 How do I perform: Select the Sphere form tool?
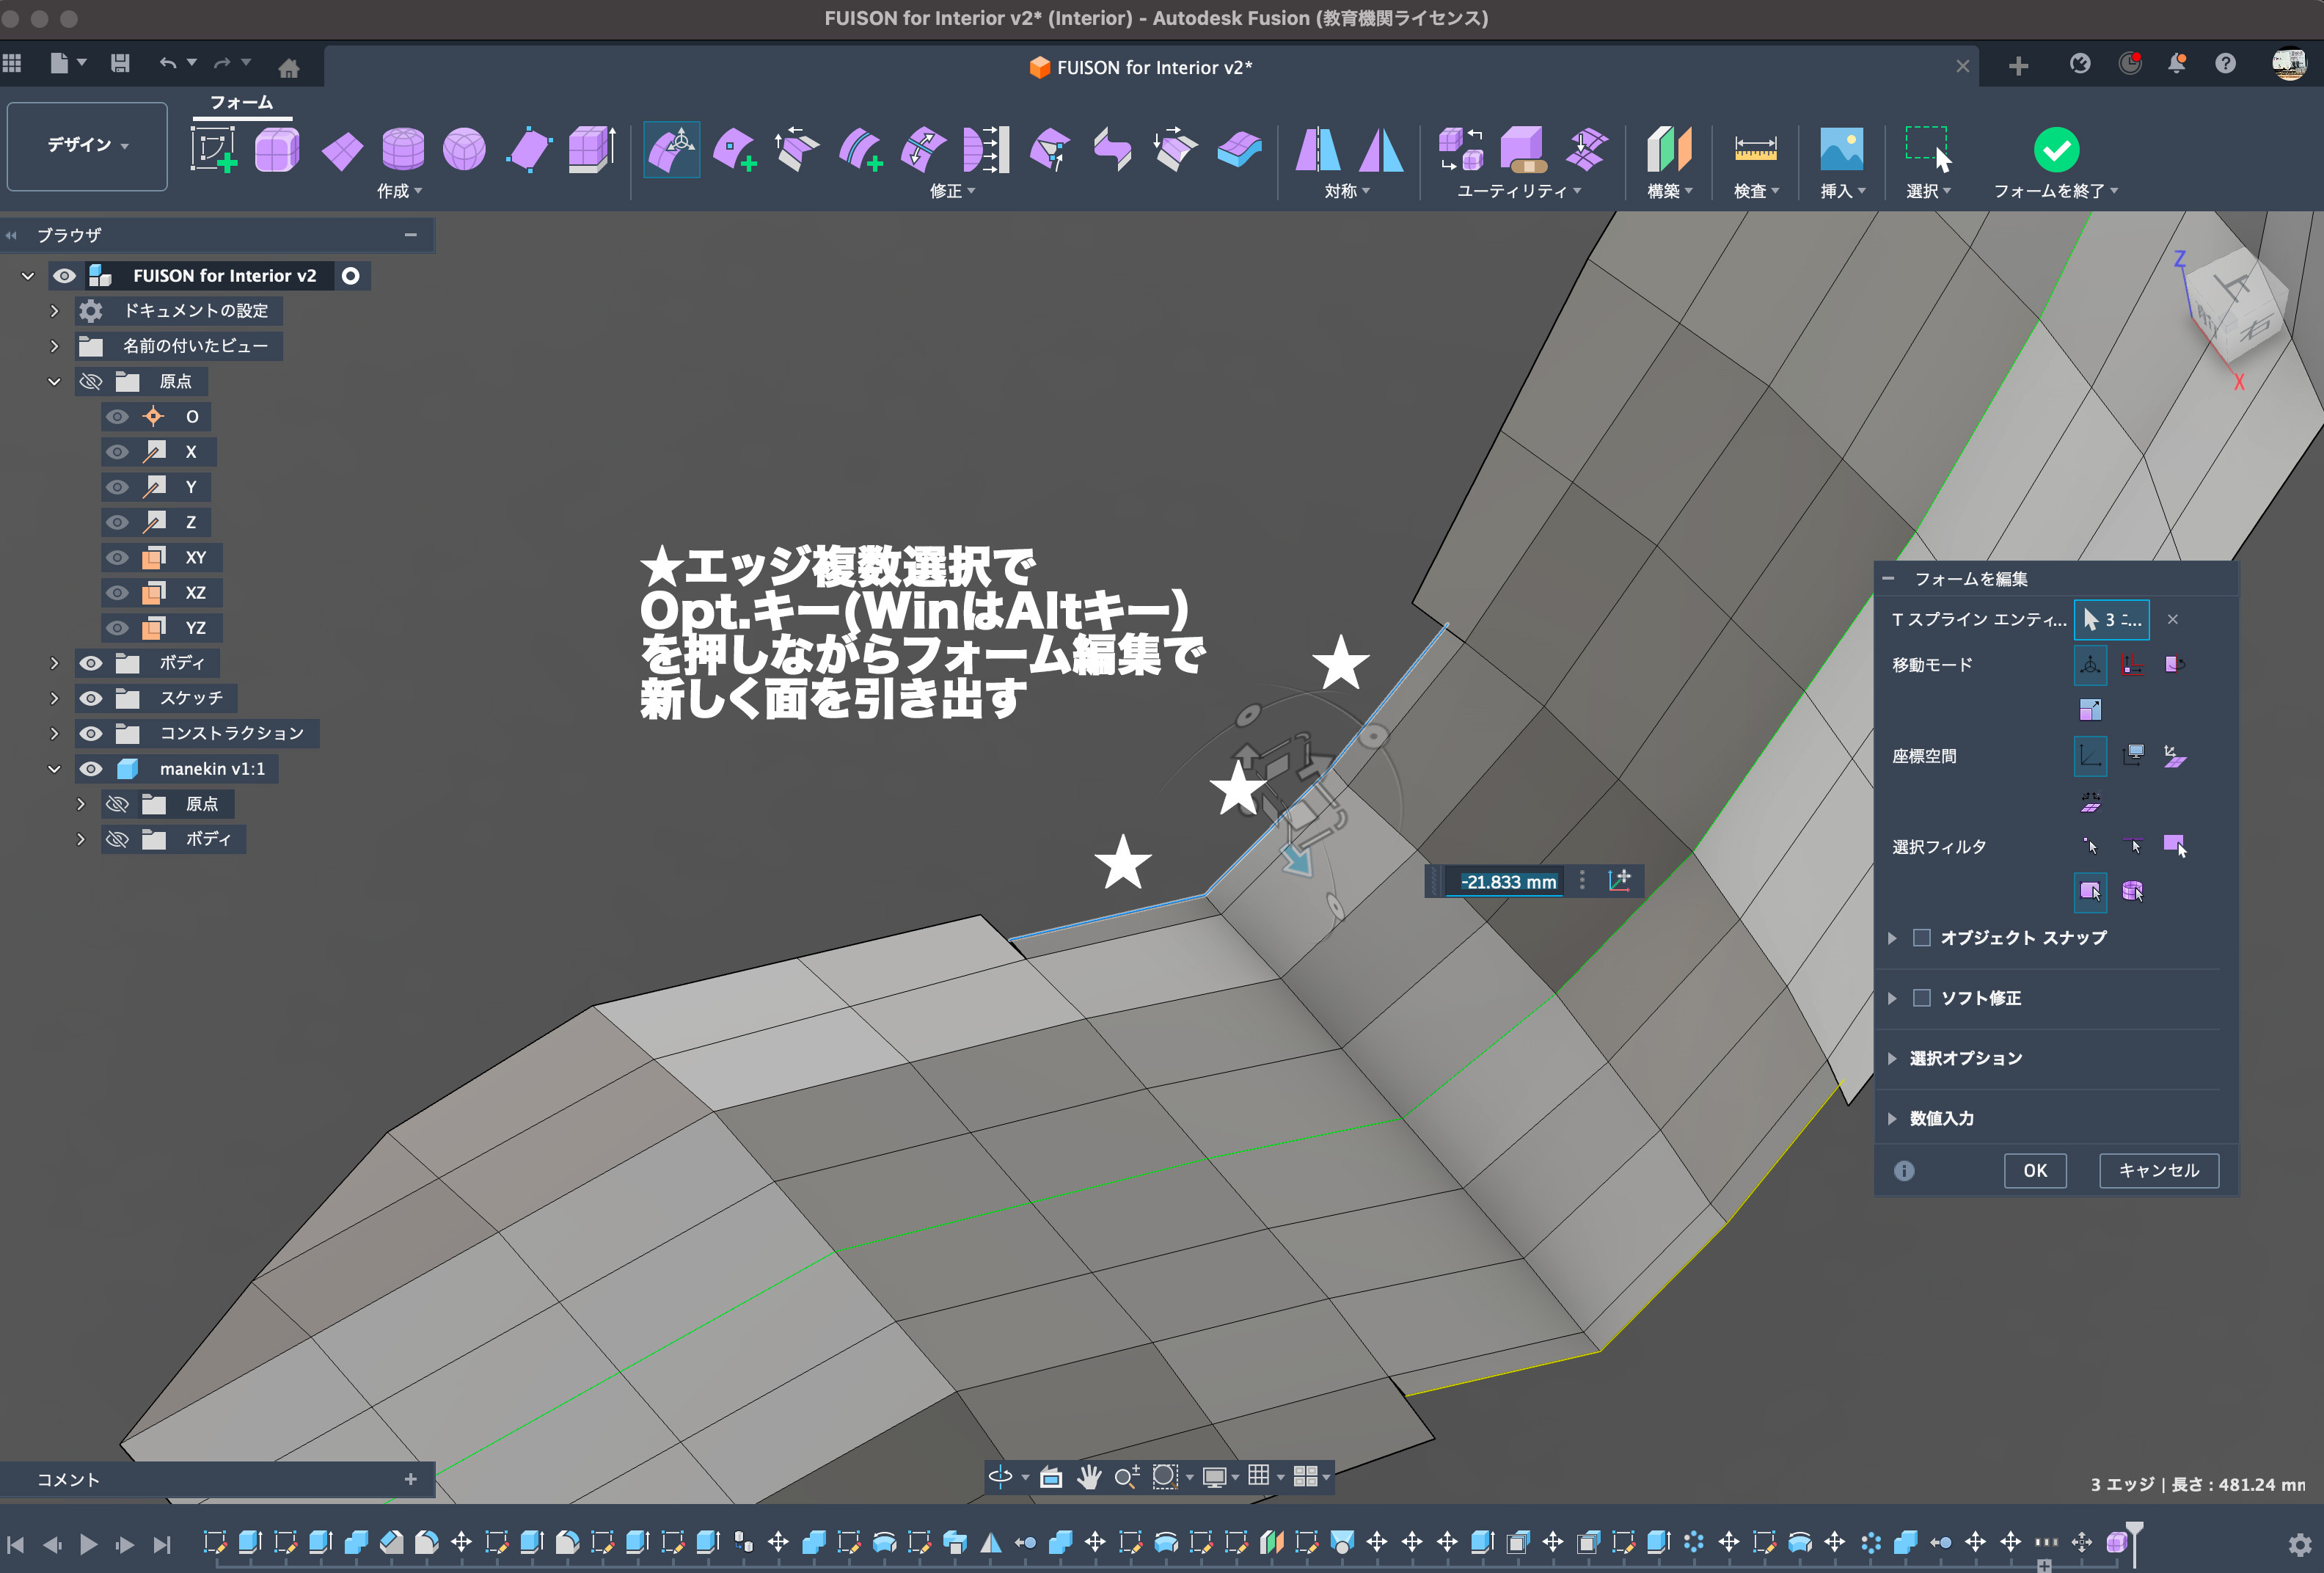tap(464, 150)
